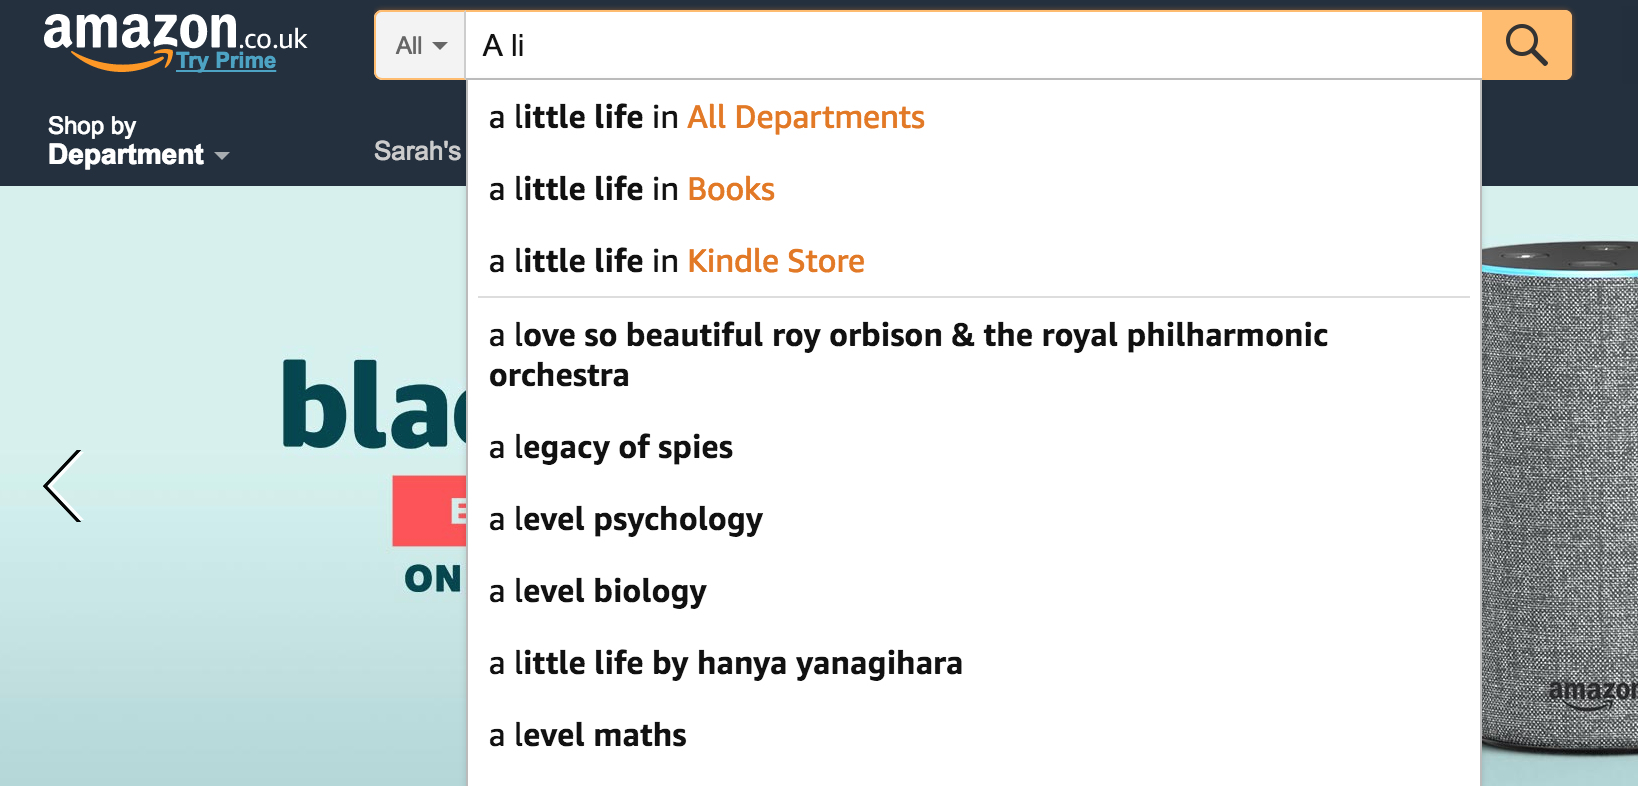Expand the Shop by Department menu
This screenshot has height=786, width=1638.
click(x=138, y=140)
